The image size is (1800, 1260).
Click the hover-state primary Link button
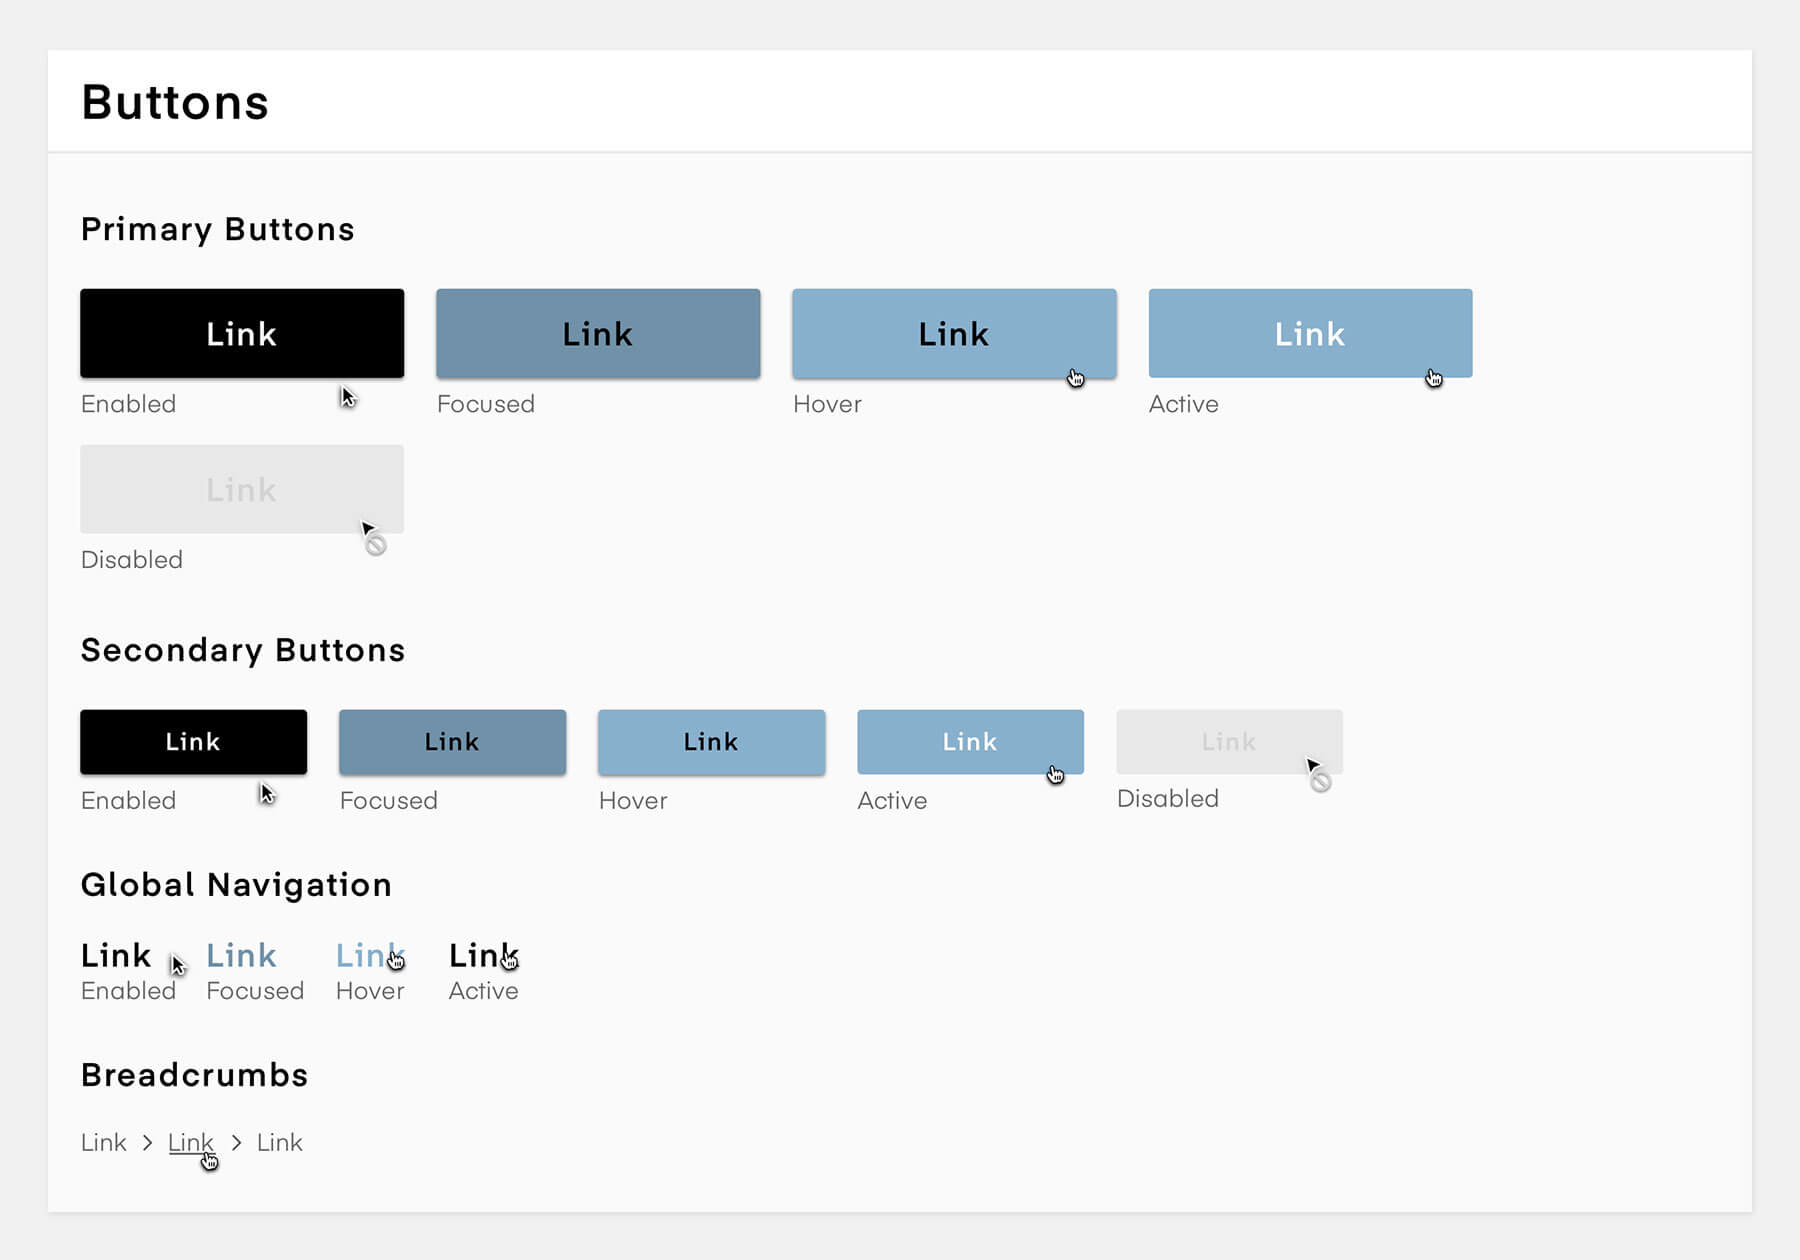tap(953, 333)
